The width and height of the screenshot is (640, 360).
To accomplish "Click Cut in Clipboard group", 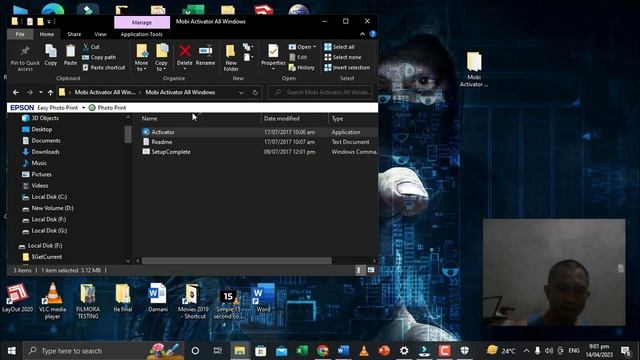I will point(91,47).
